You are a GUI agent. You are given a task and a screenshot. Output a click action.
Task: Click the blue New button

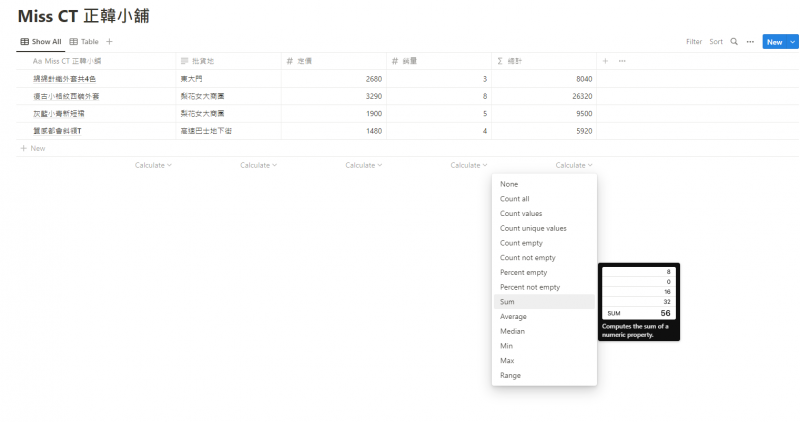tap(774, 42)
